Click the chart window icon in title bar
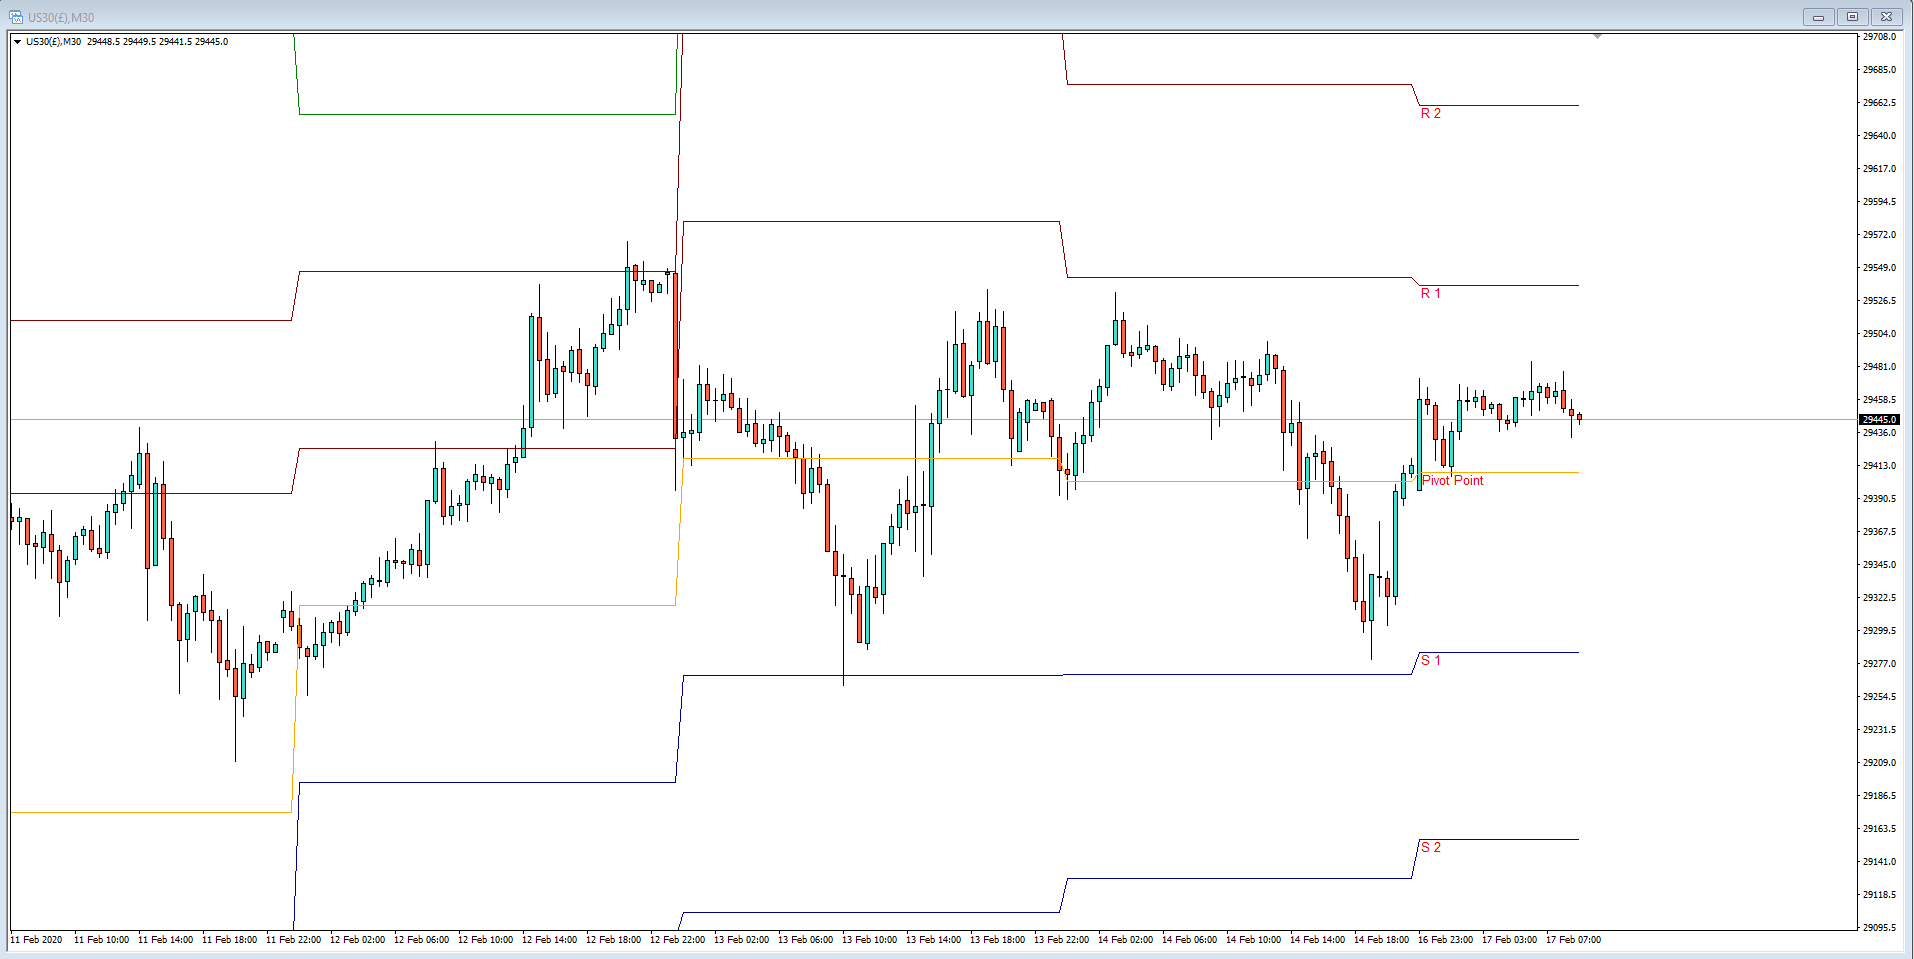Viewport: 1914px width, 959px height. [x=16, y=17]
